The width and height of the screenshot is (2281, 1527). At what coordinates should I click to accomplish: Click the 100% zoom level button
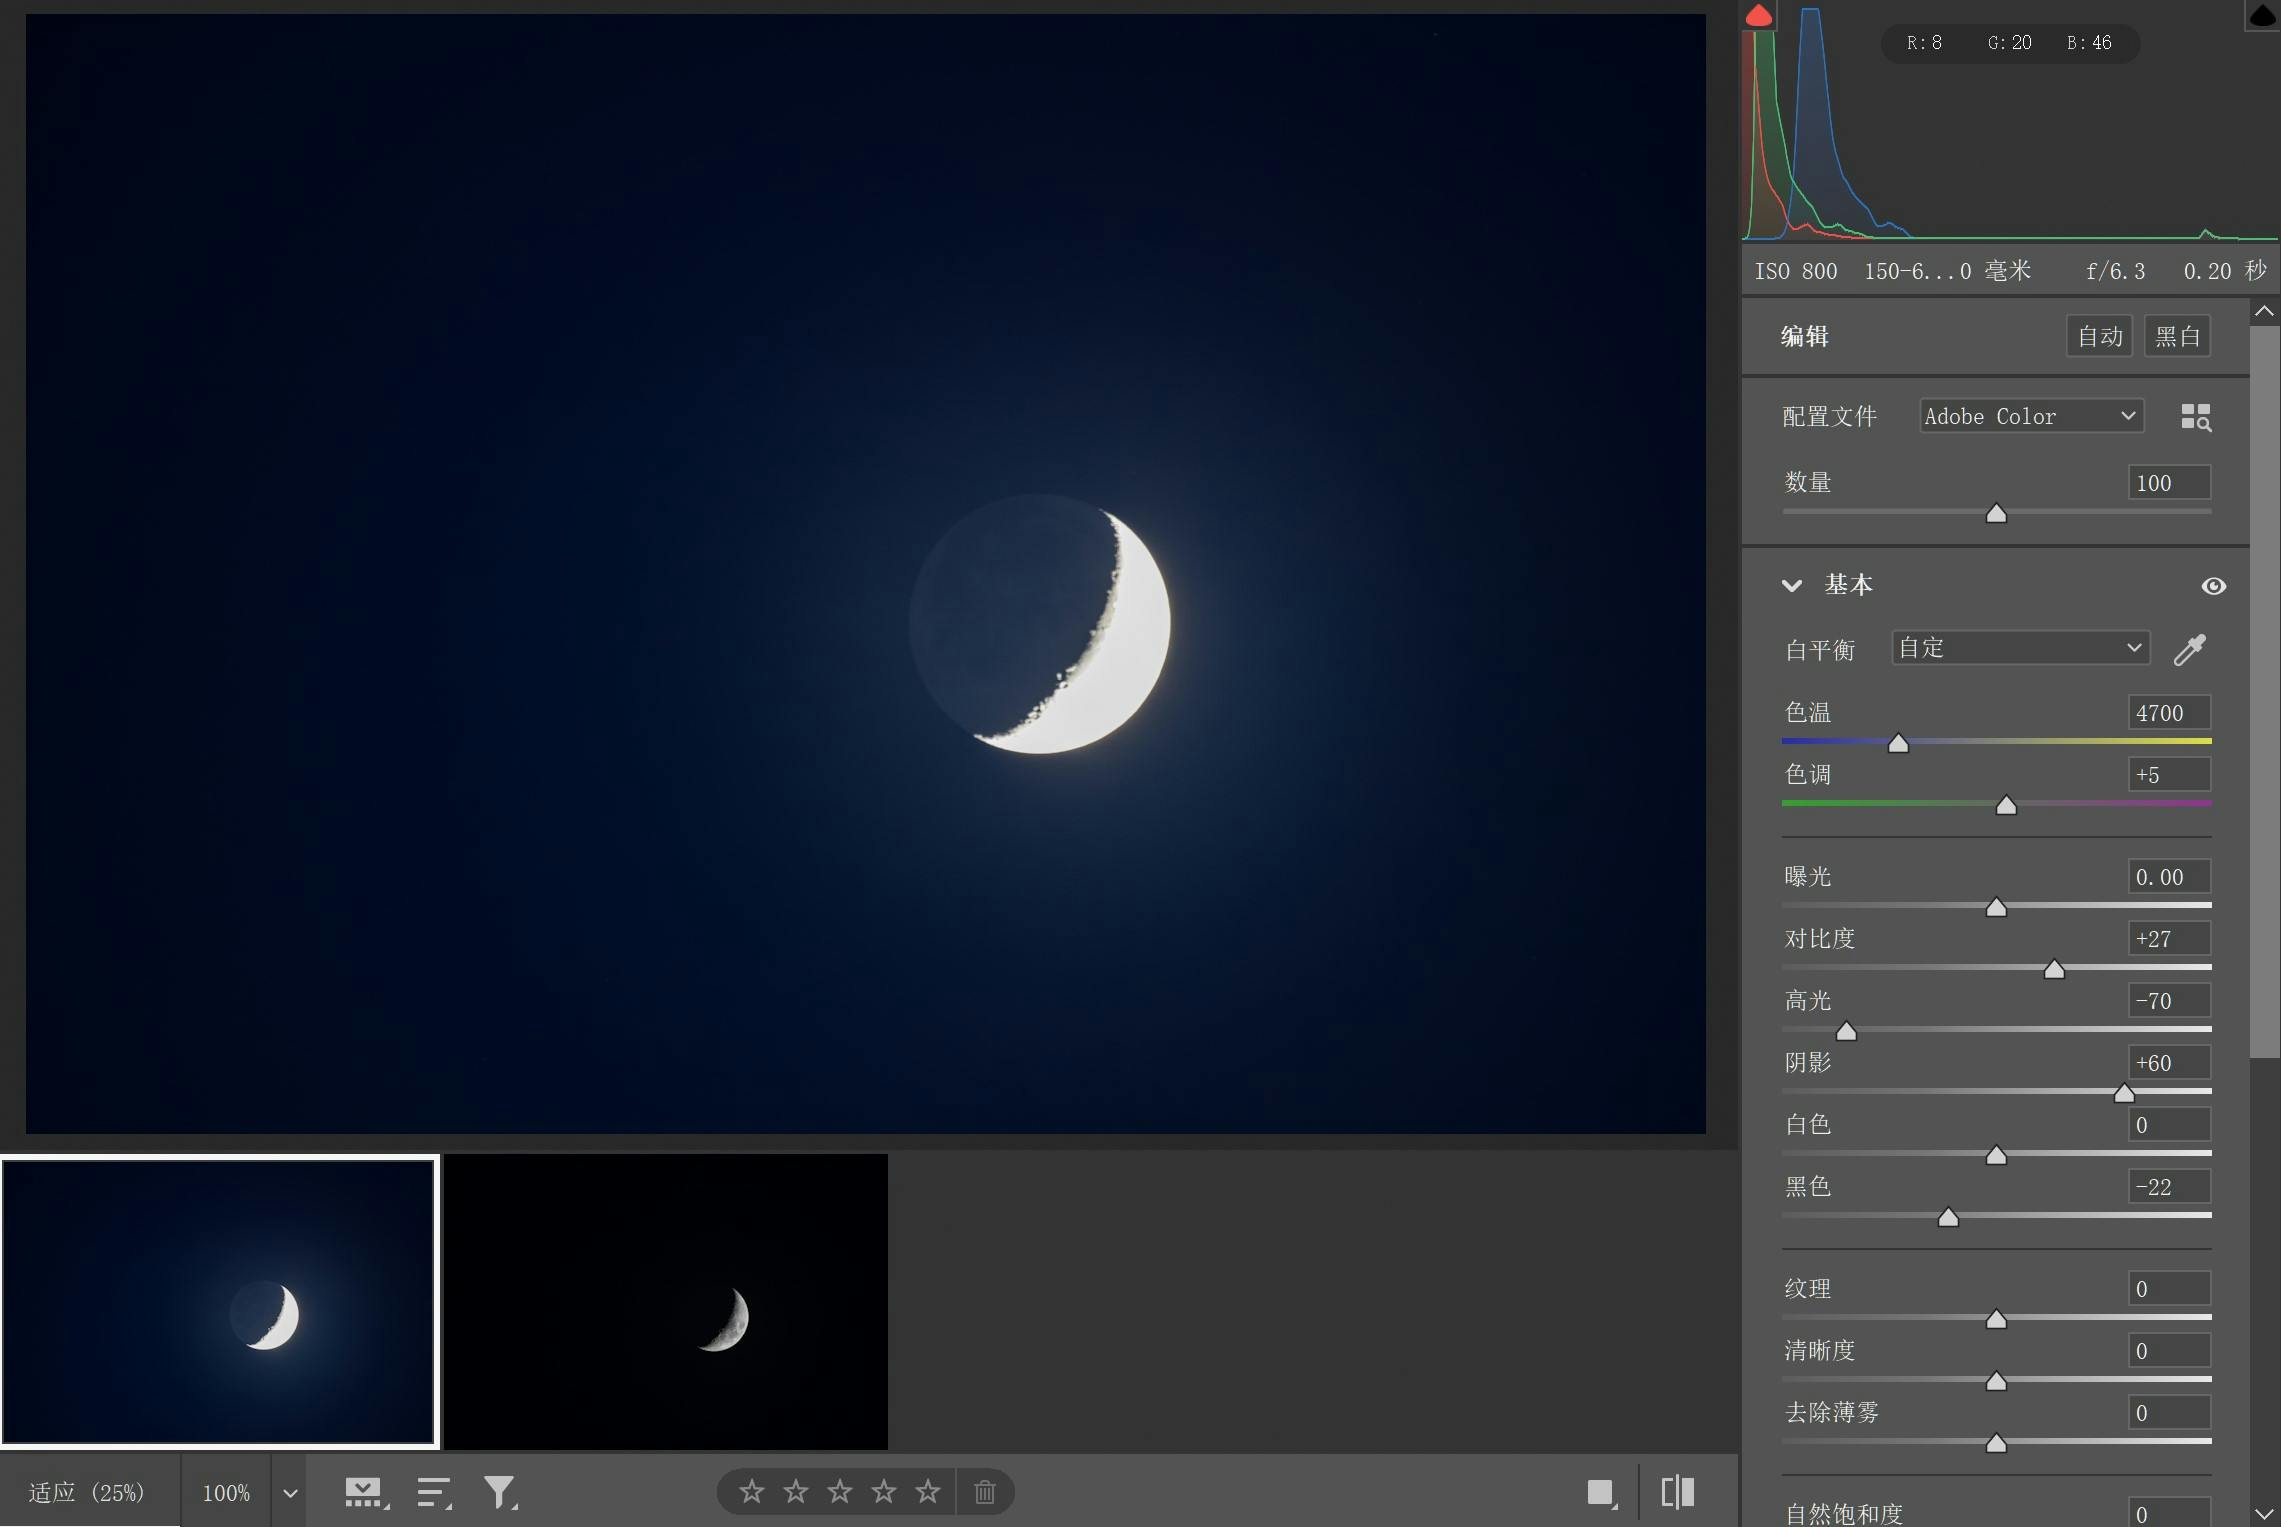point(226,1493)
